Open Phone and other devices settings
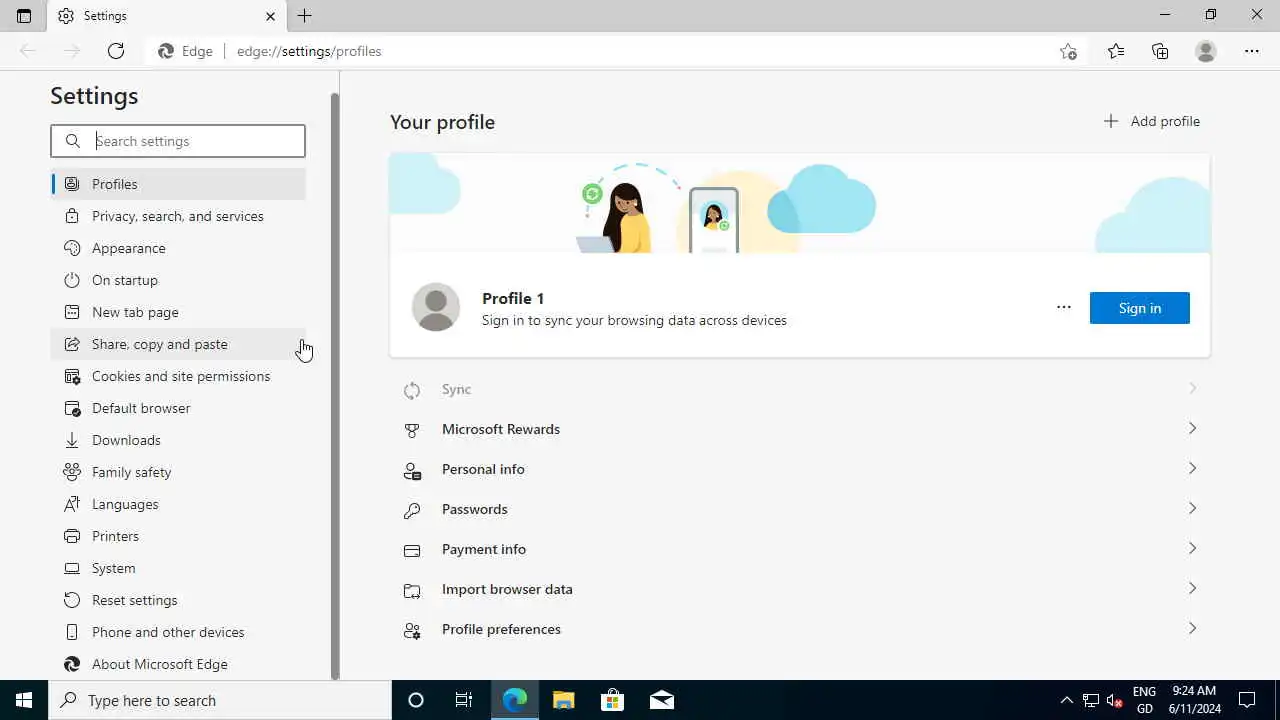 (178, 632)
